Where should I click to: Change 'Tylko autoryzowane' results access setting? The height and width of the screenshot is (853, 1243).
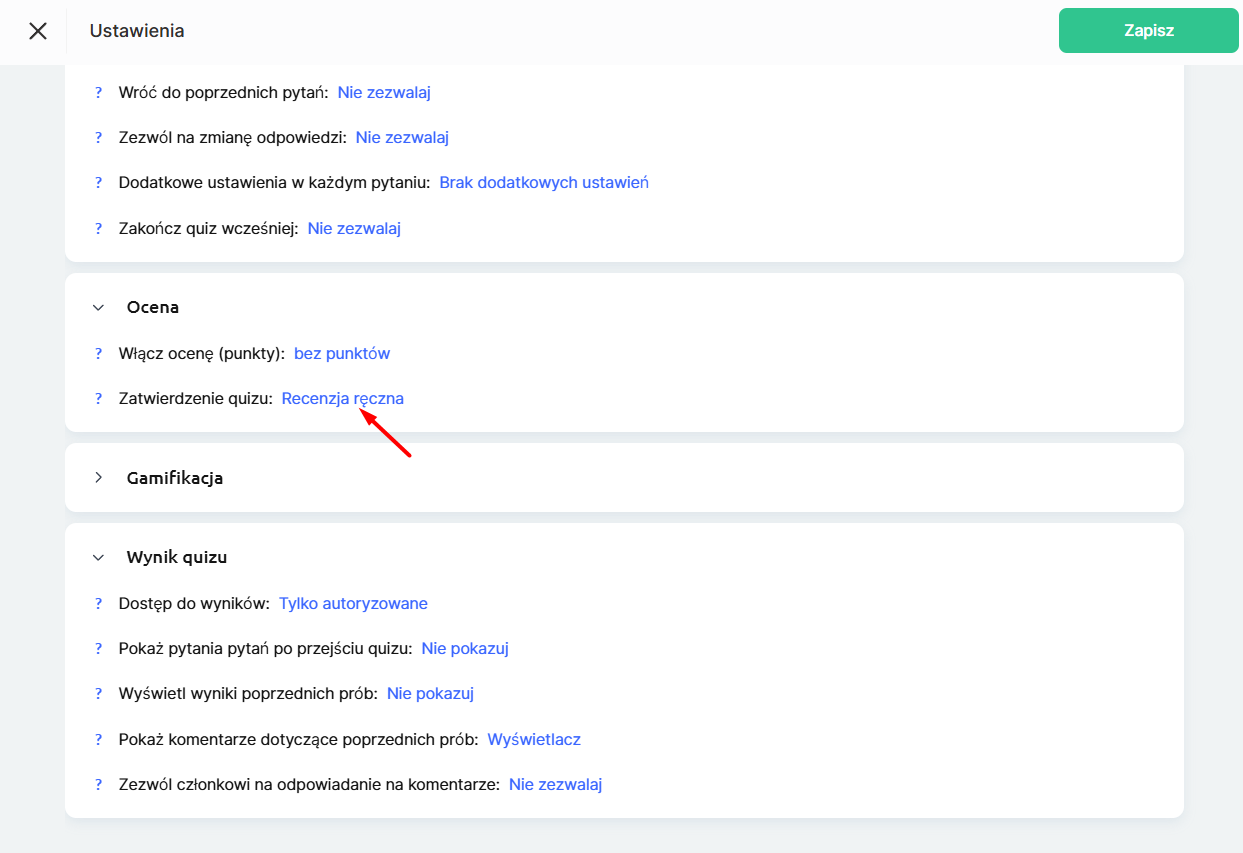click(x=353, y=603)
